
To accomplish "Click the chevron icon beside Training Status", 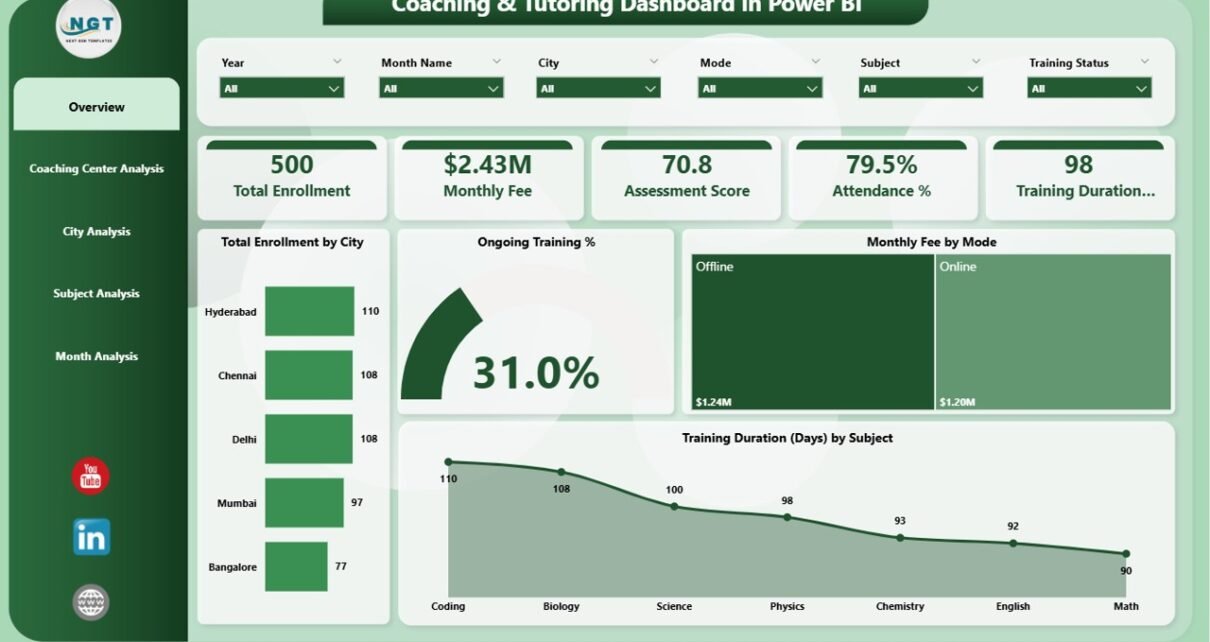I will pos(1144,62).
